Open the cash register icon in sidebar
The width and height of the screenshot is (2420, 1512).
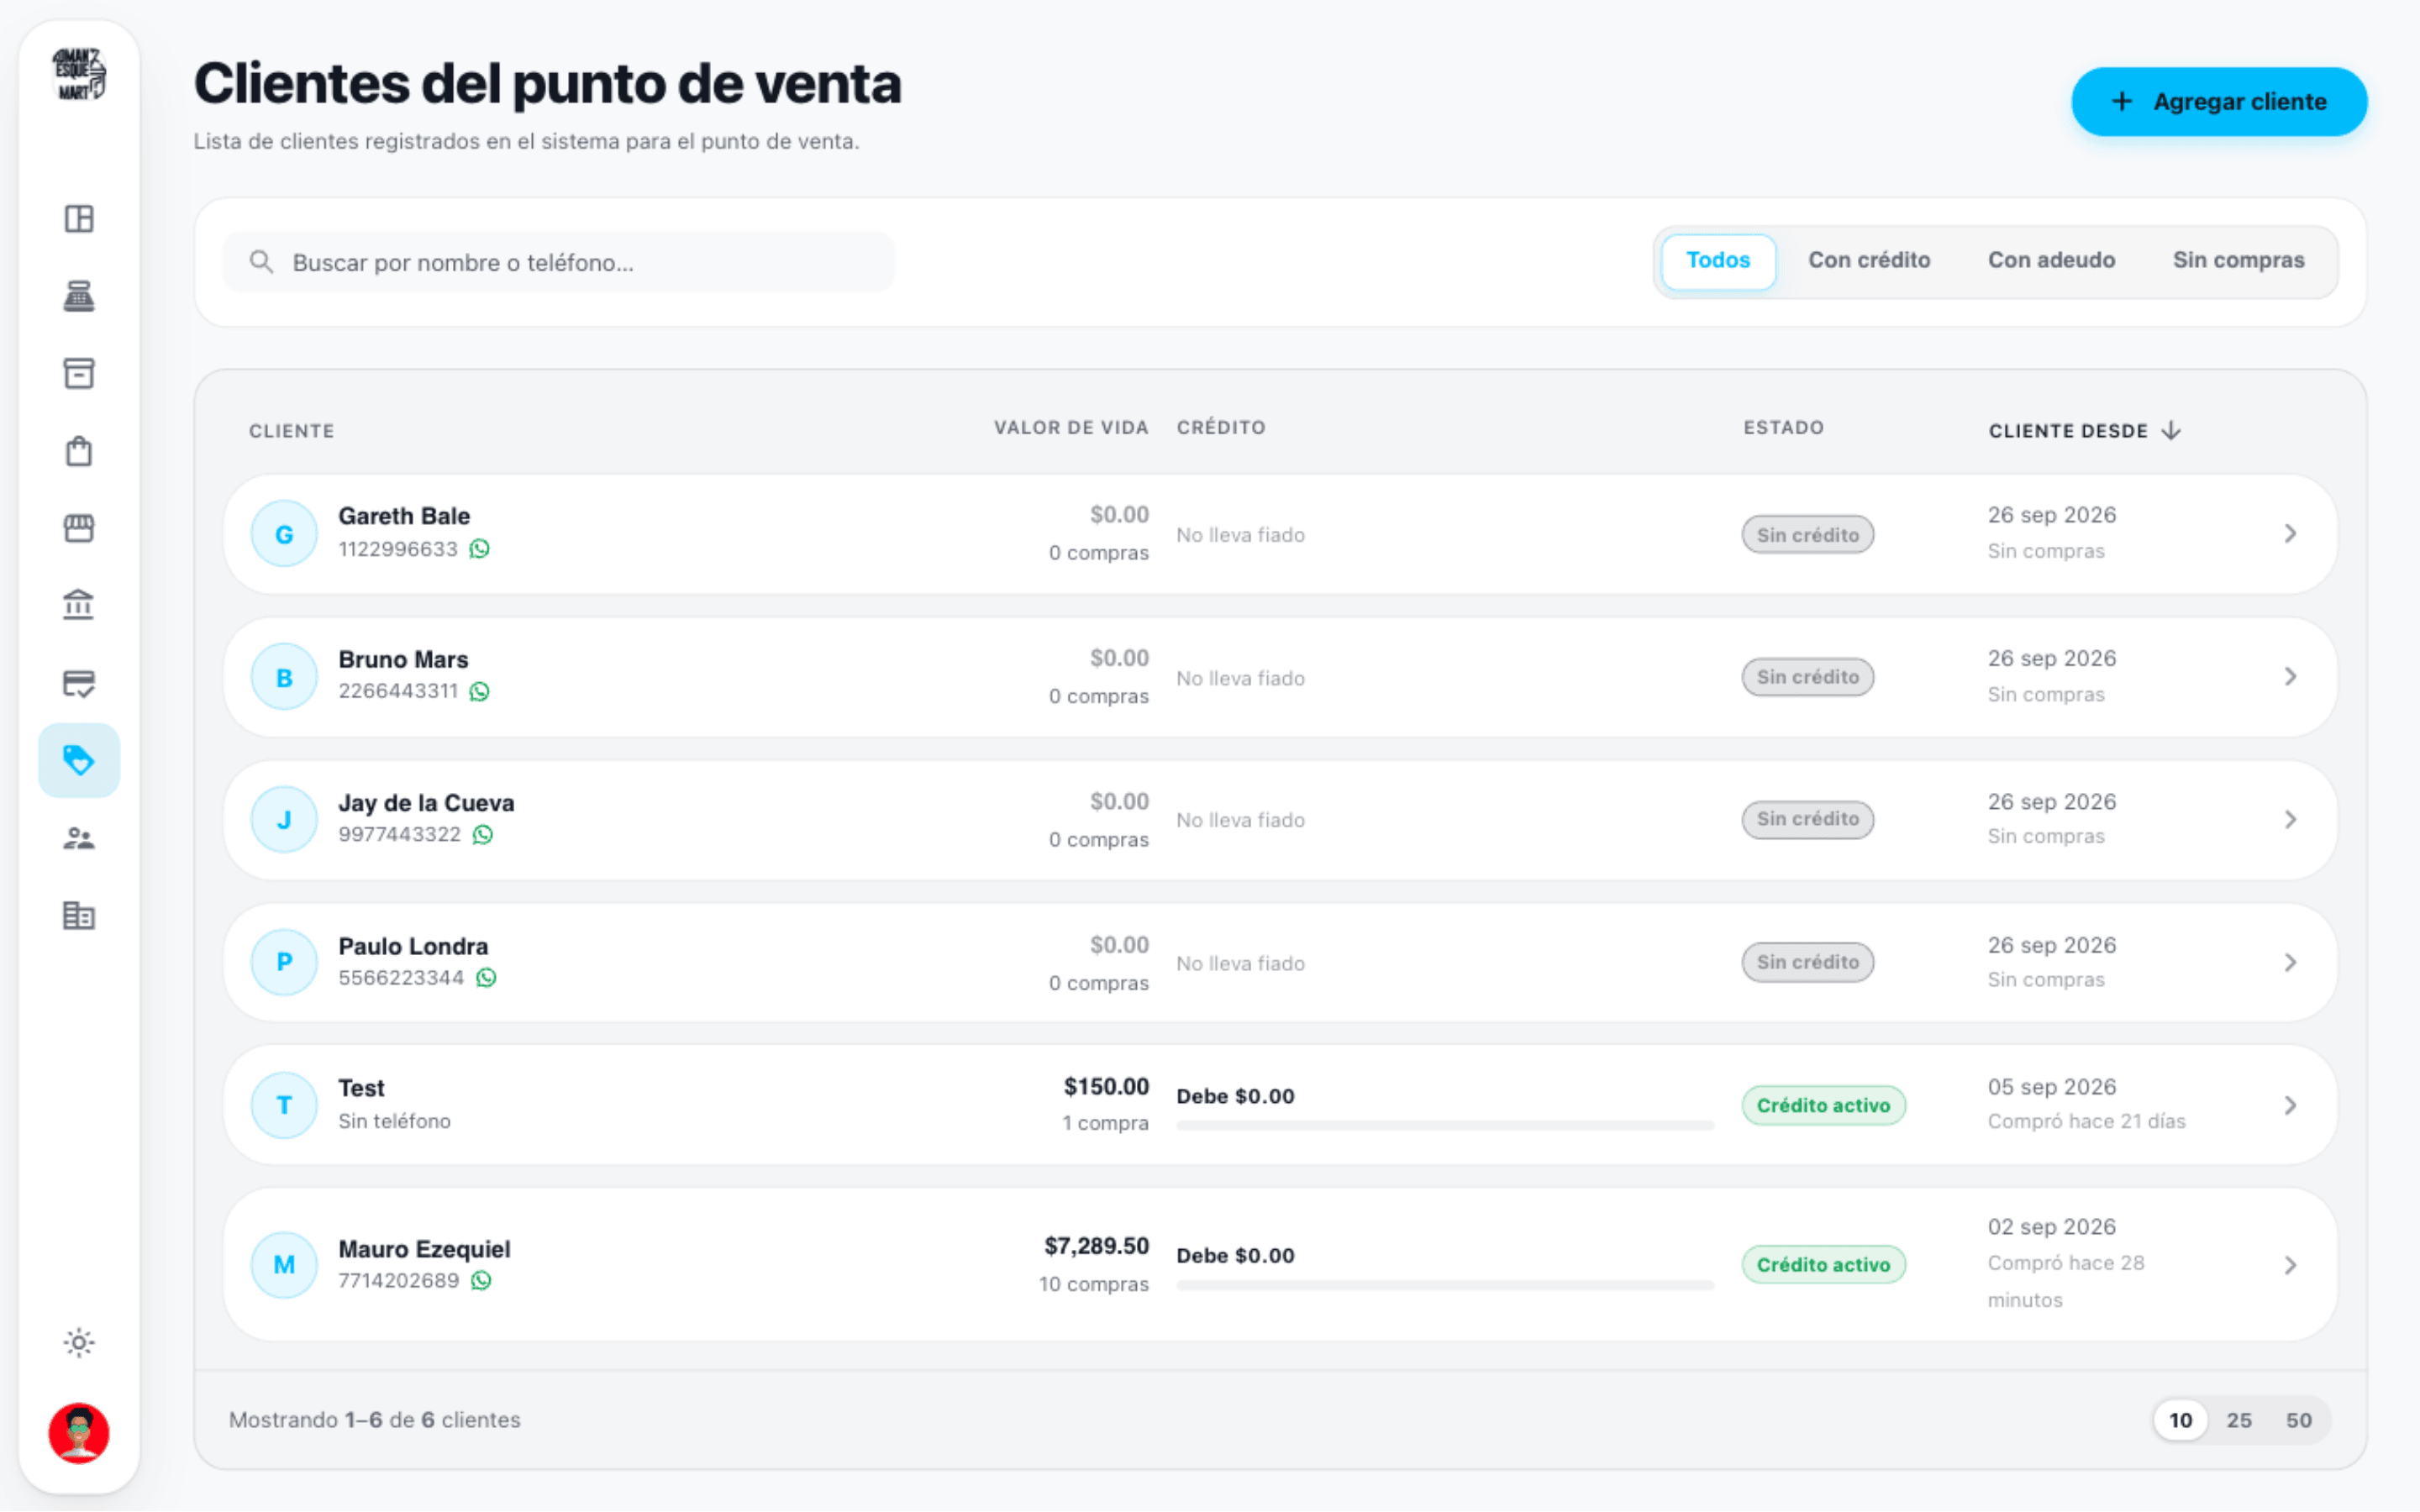point(79,296)
